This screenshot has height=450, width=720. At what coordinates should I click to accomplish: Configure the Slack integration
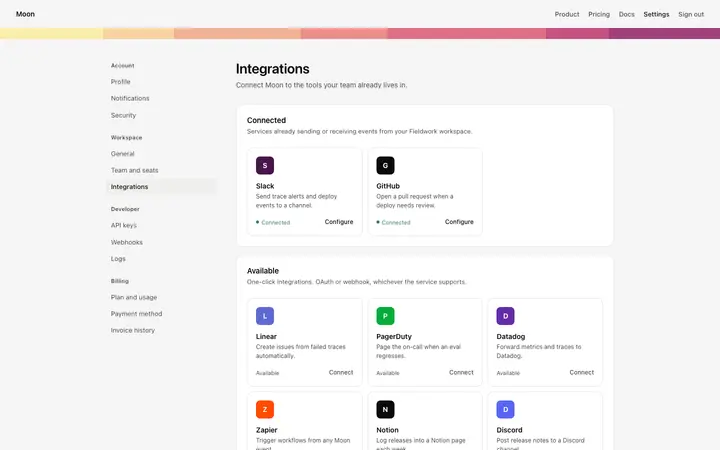(339, 222)
